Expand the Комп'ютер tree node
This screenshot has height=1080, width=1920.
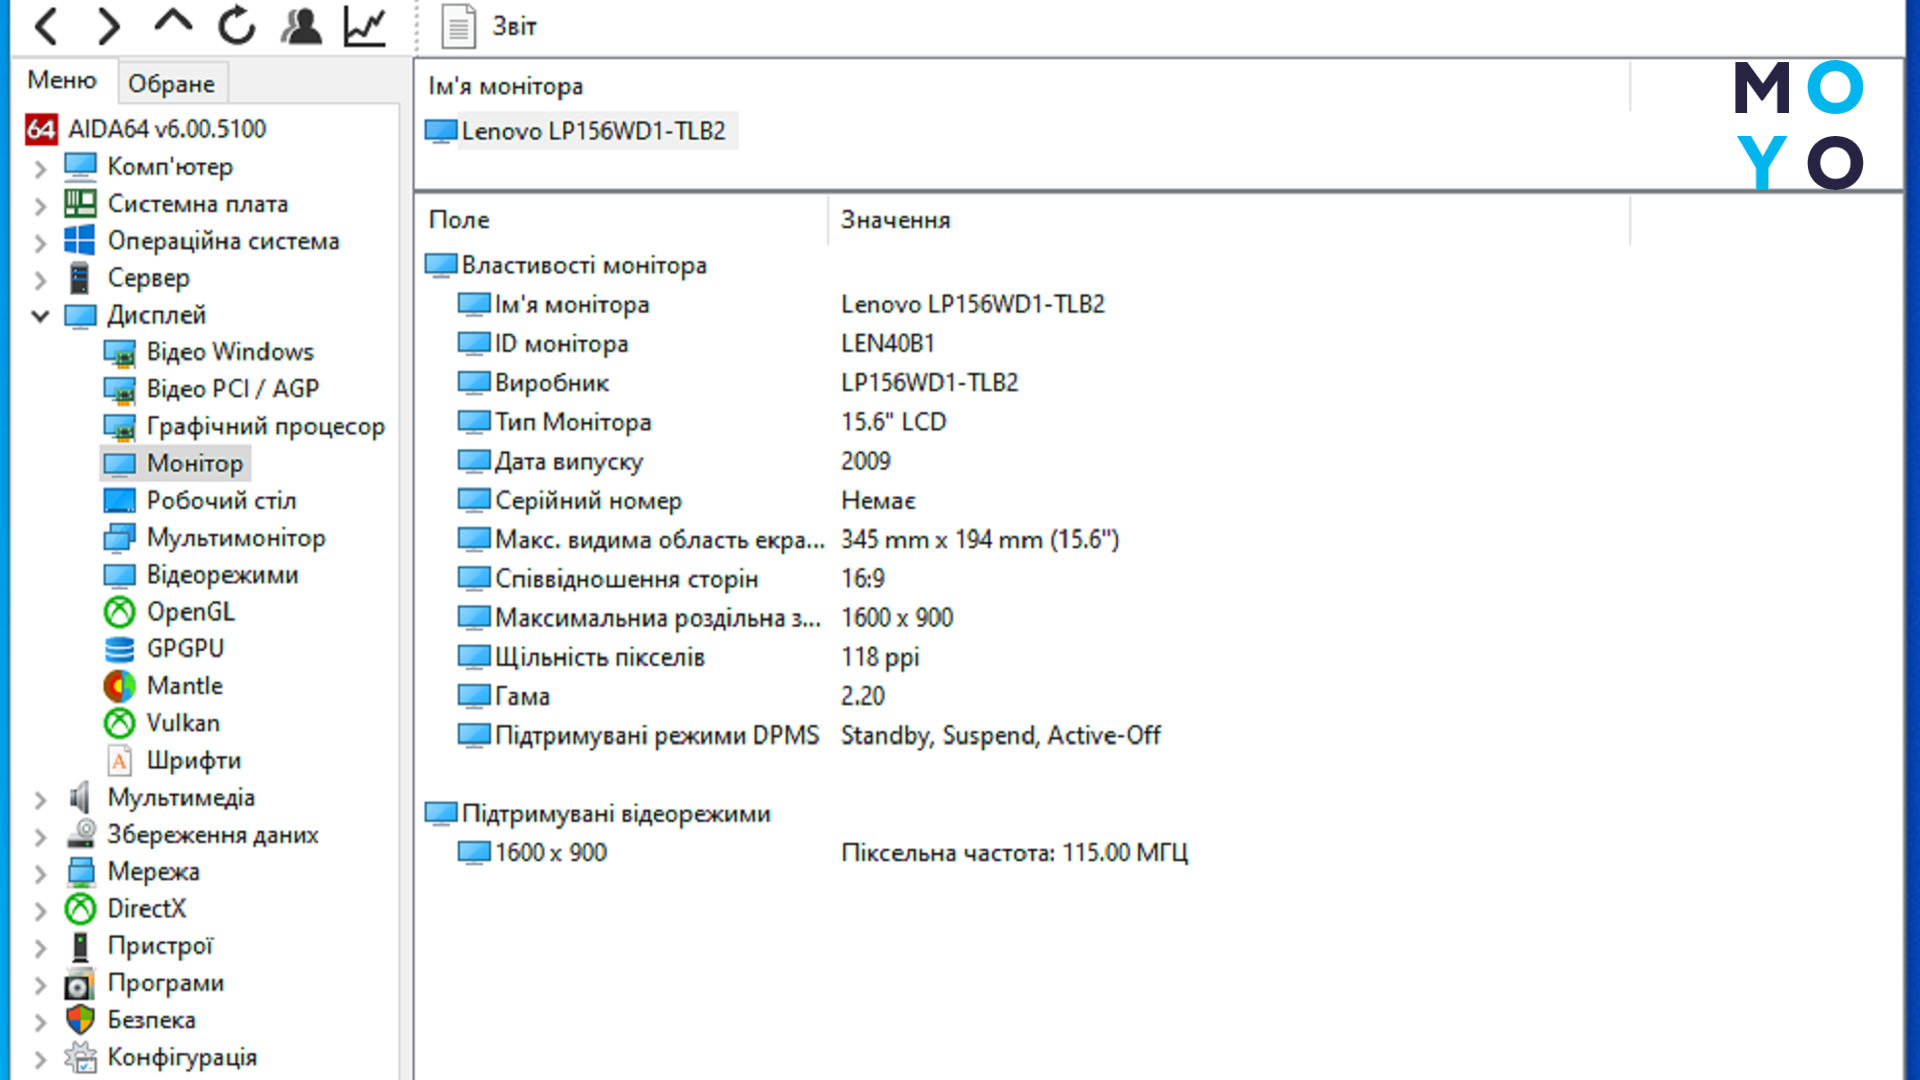pos(40,168)
